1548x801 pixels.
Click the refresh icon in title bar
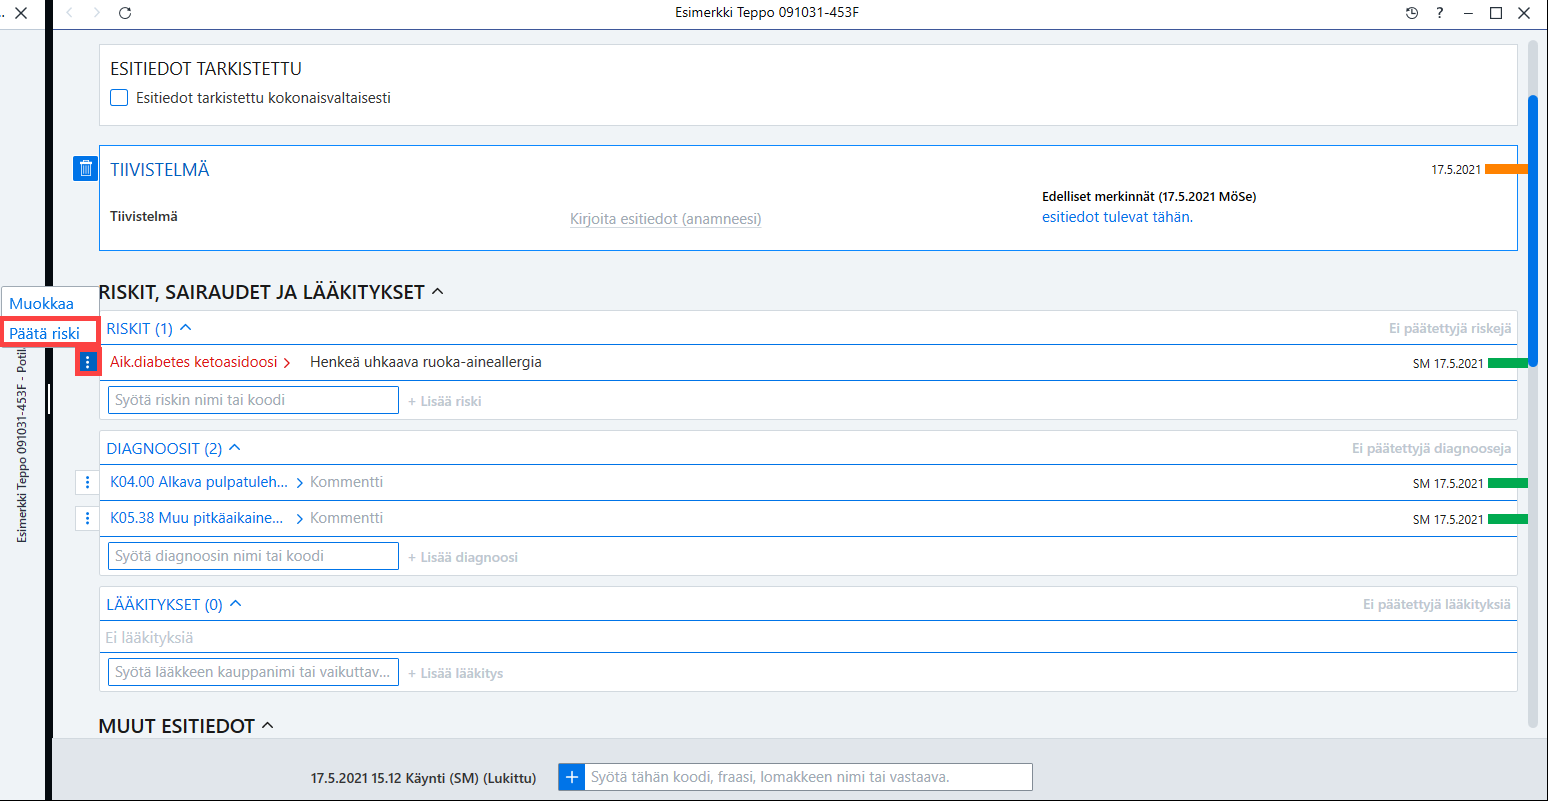tap(125, 13)
